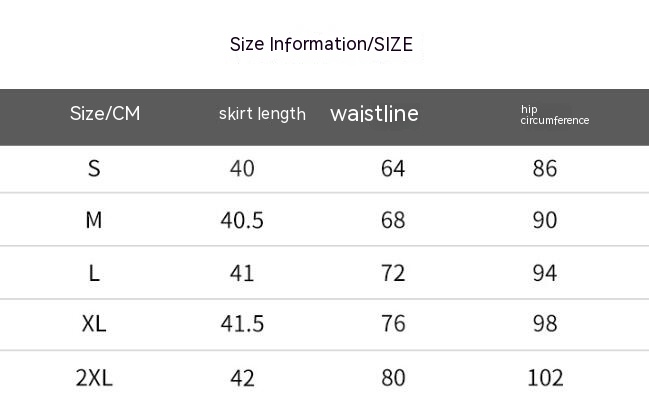Select skirt length value 41.5
The height and width of the screenshot is (408, 649).
[242, 325]
